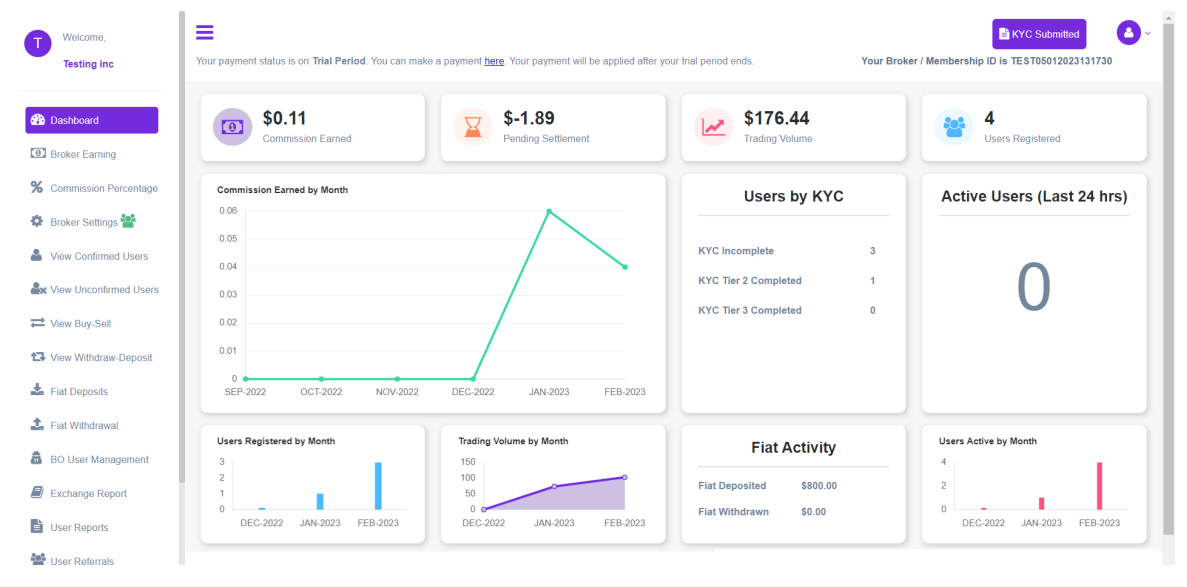1187x587 pixels.
Task: Click the View Confirmed Users person icon
Action: (x=36, y=255)
